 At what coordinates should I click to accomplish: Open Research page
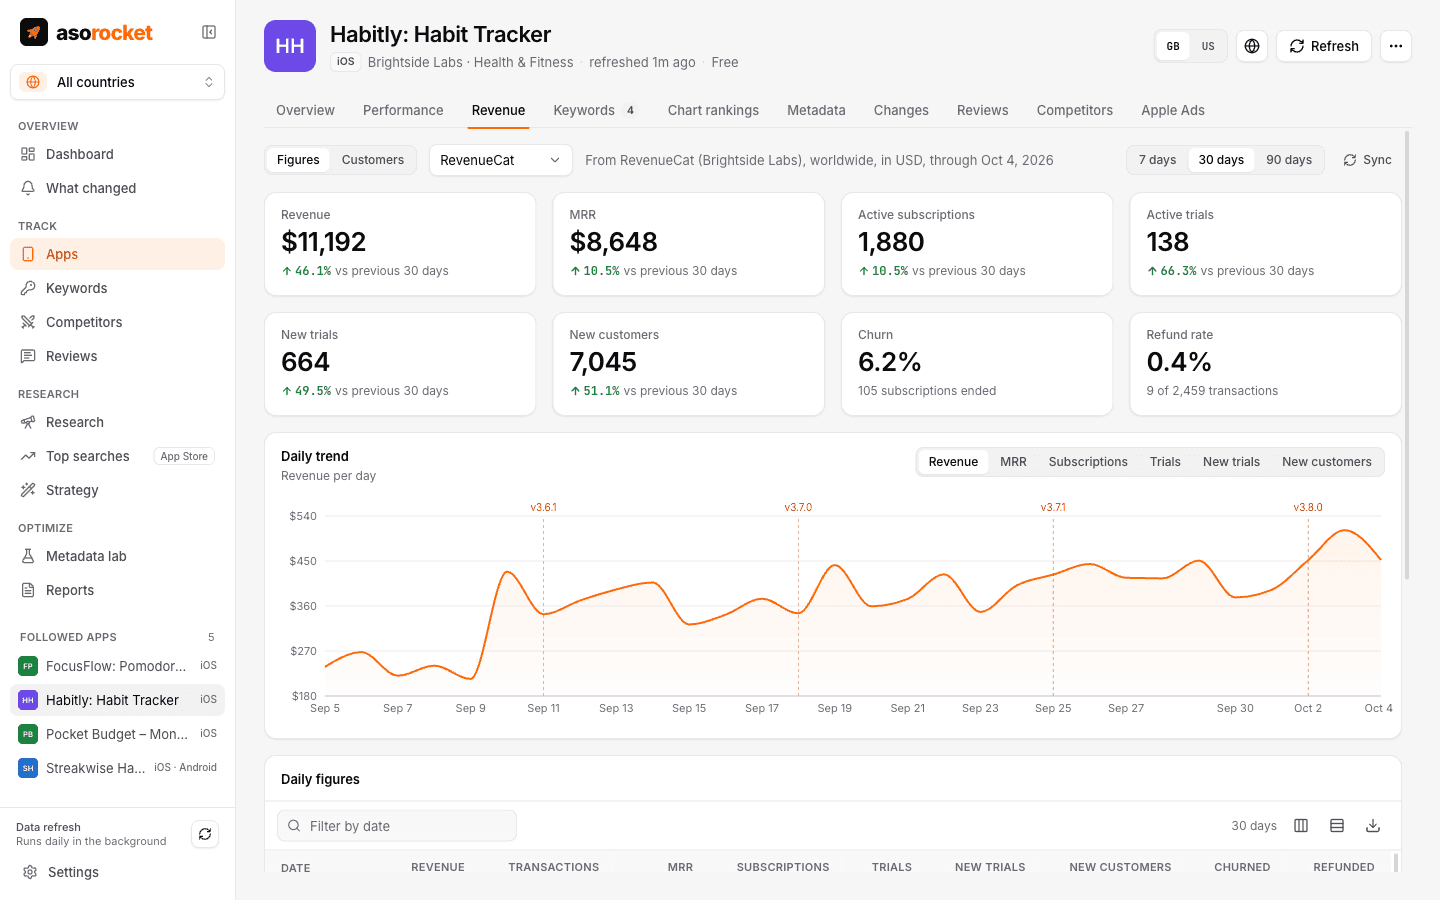point(117,422)
